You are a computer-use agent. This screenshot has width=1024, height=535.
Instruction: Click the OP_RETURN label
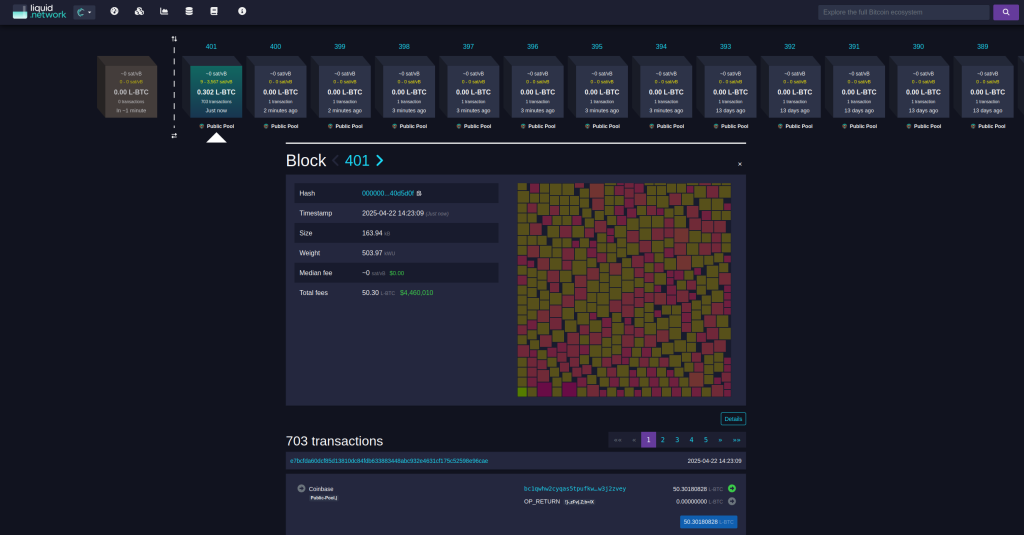tap(542, 502)
